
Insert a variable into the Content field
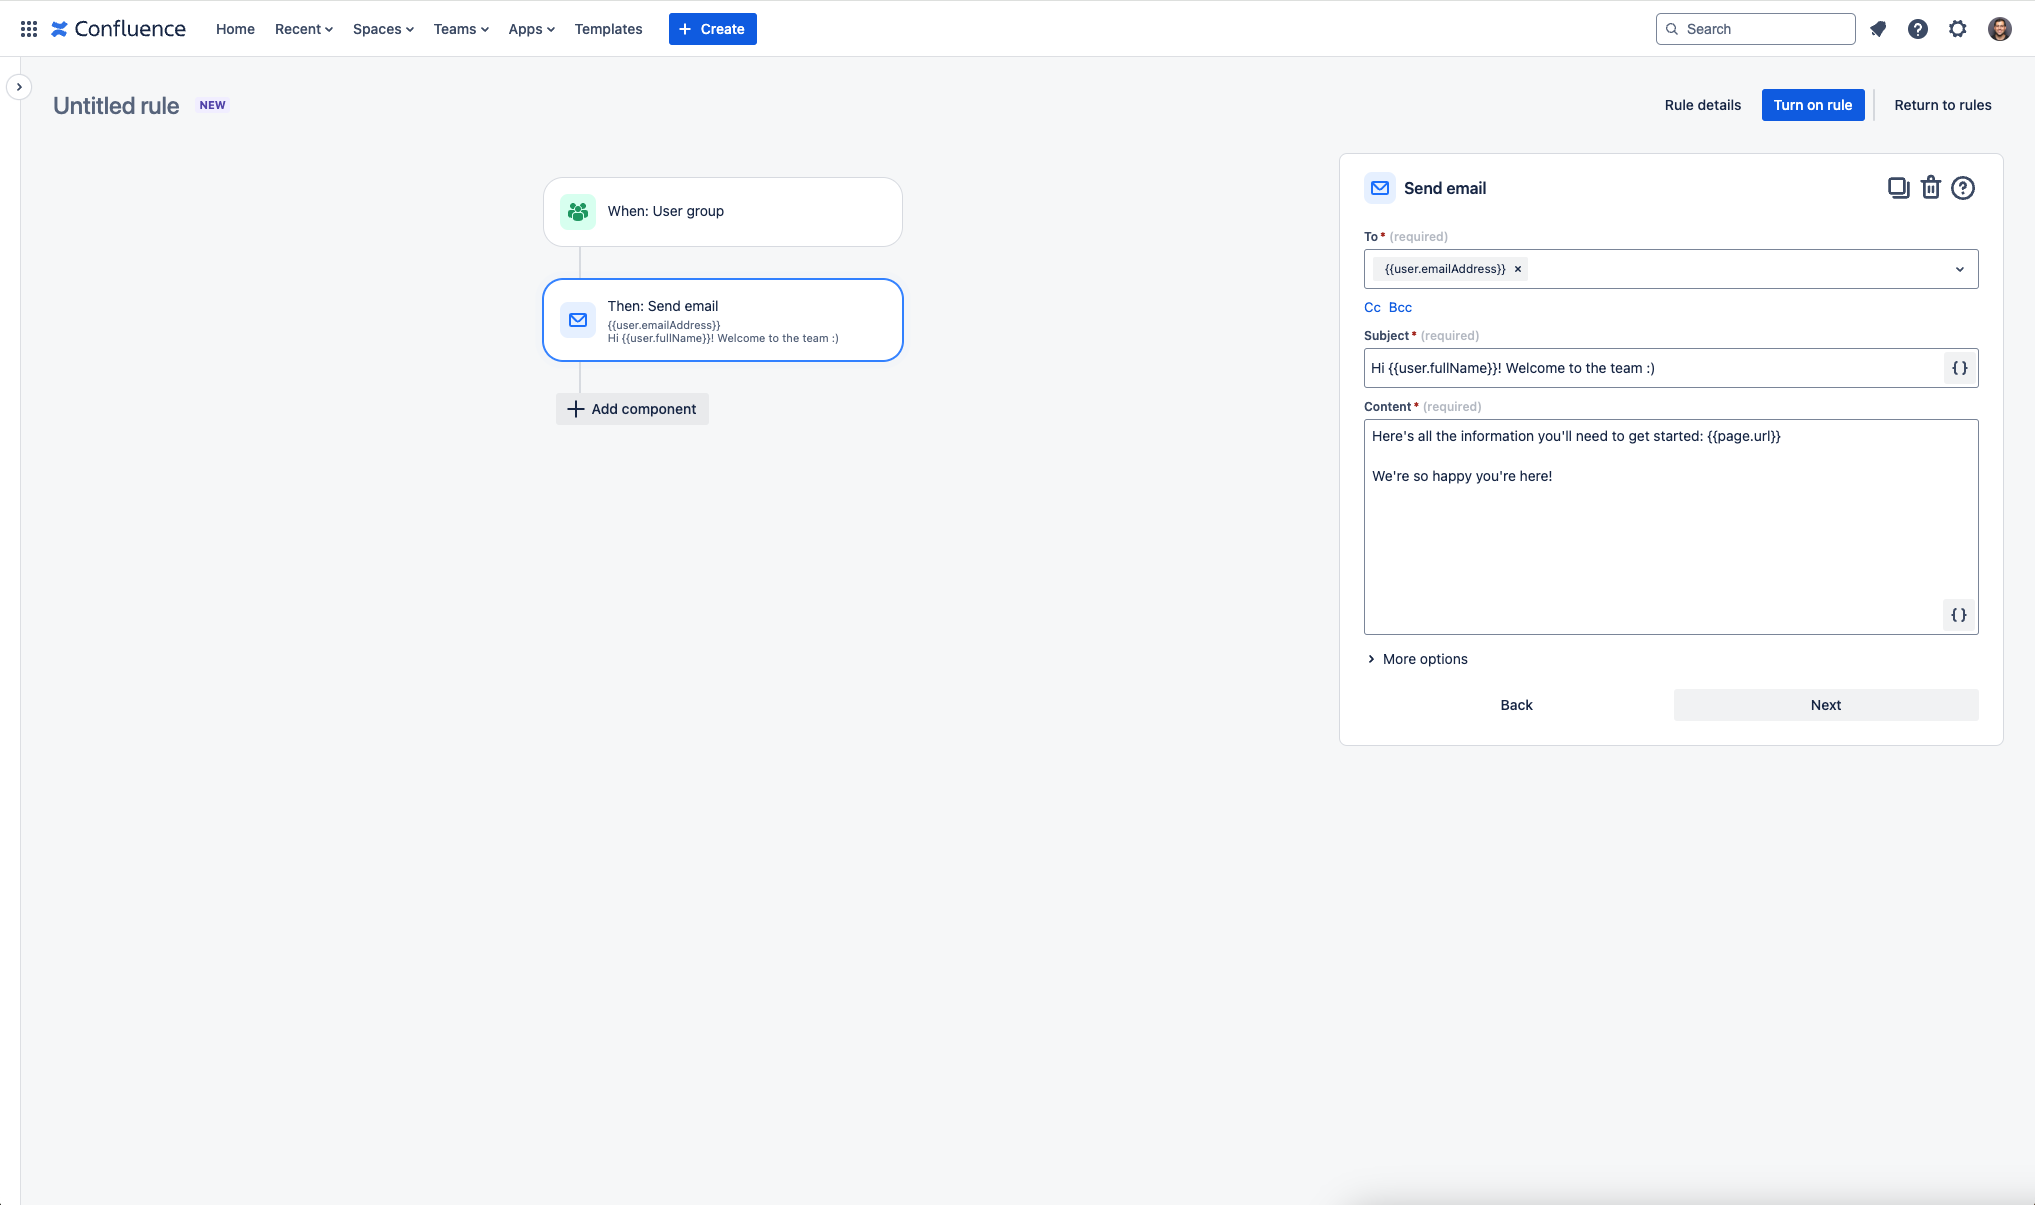(1958, 615)
